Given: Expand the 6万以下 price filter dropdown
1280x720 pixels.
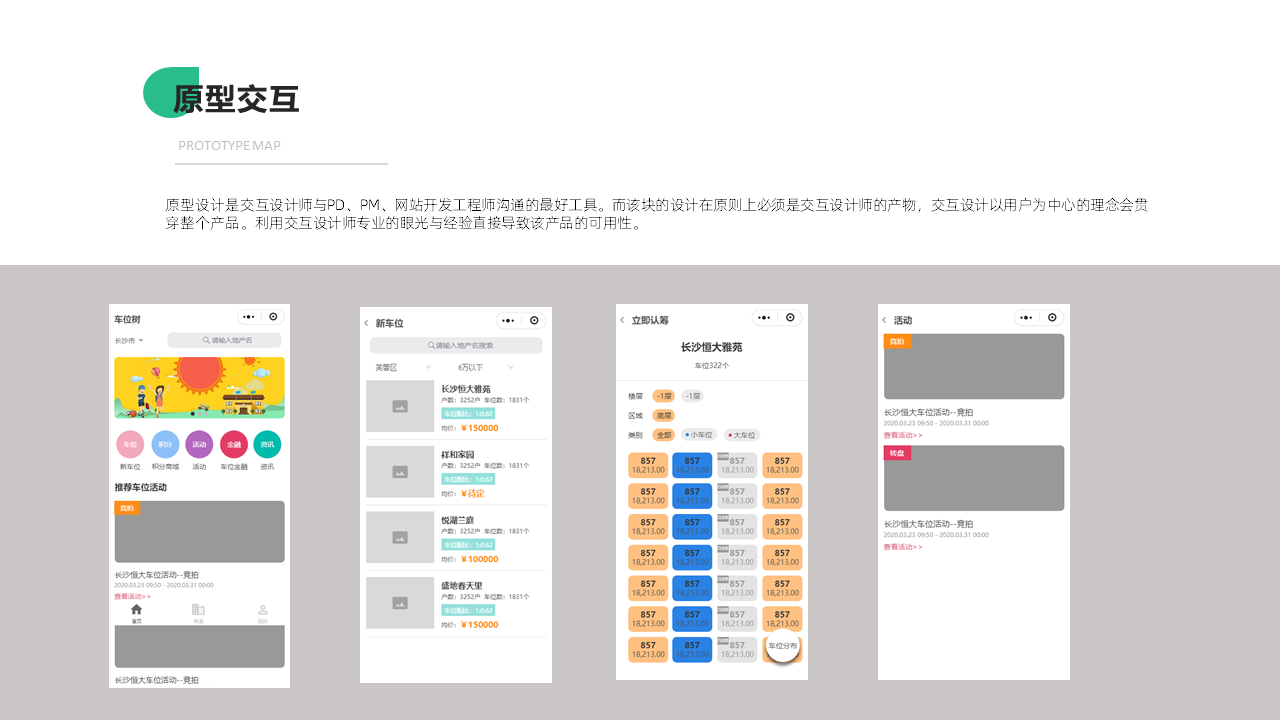Looking at the screenshot, I should [x=485, y=367].
